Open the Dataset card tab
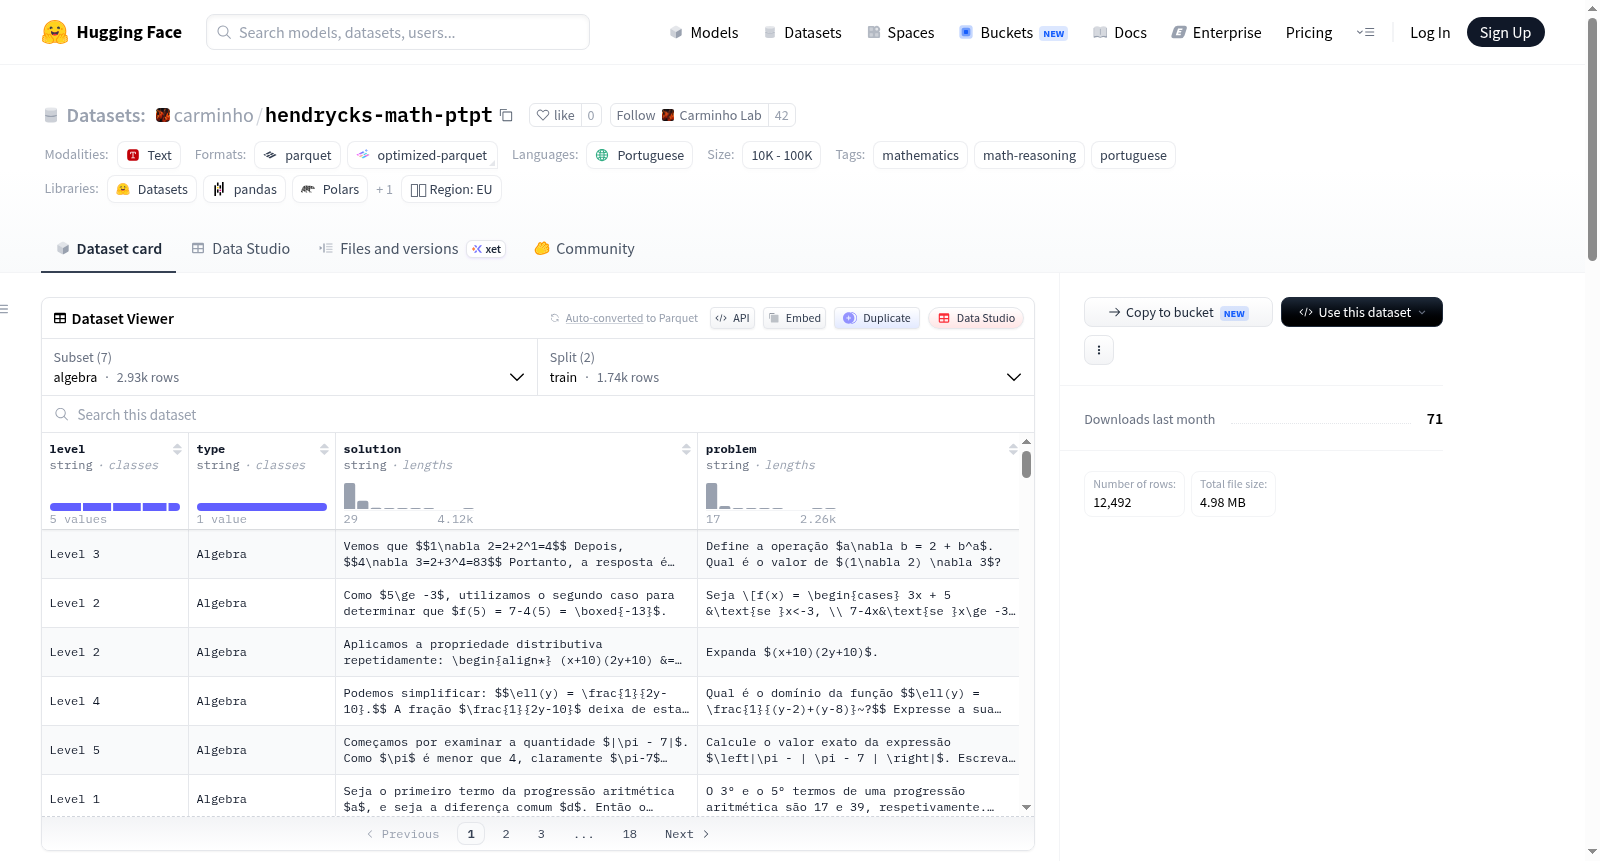Screen dimensions: 1600x861 click(108, 248)
